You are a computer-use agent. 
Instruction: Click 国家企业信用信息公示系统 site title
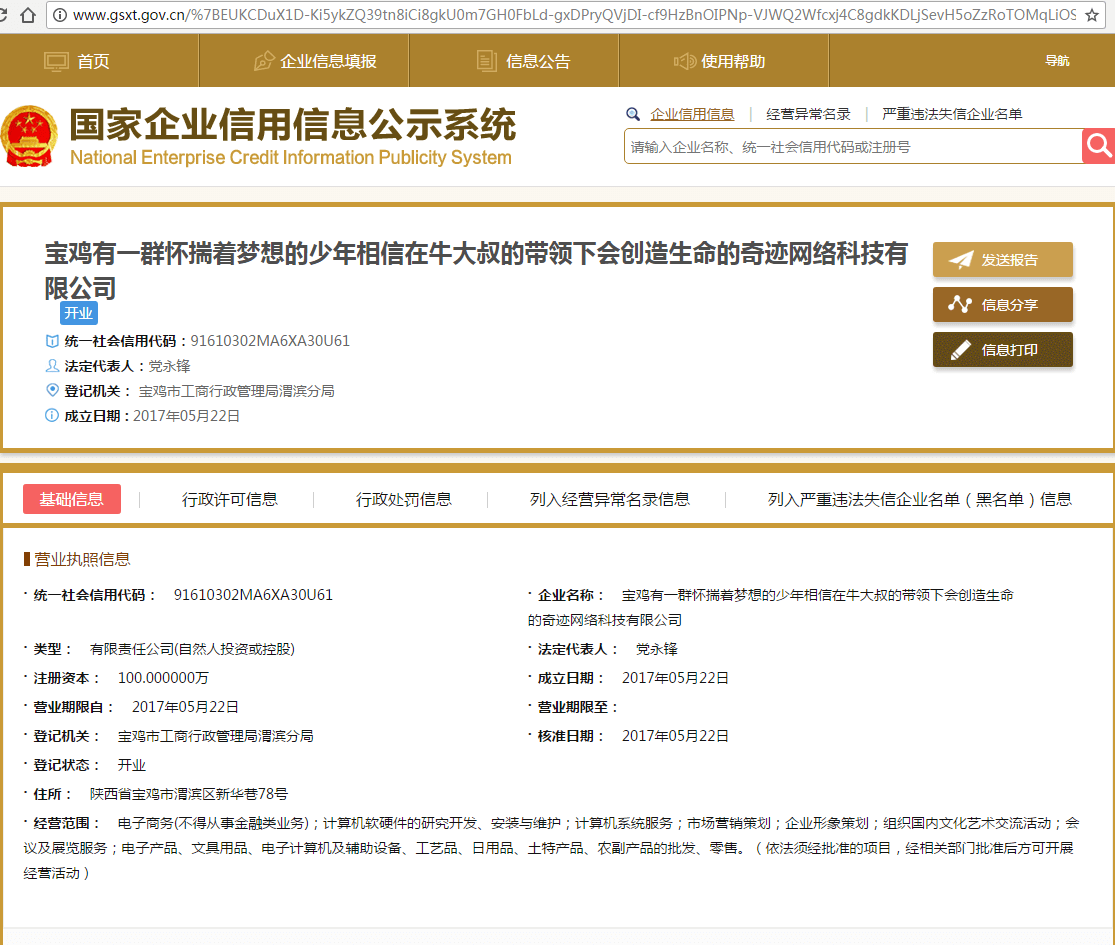click(292, 125)
